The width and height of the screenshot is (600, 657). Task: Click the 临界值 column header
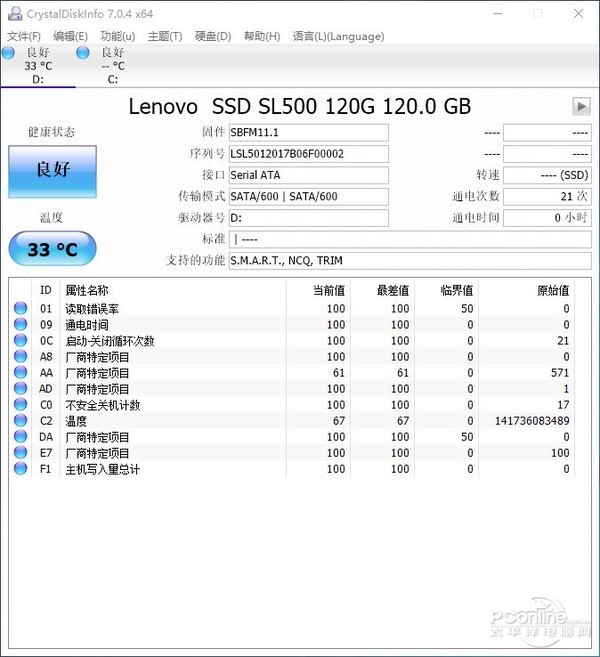457,290
